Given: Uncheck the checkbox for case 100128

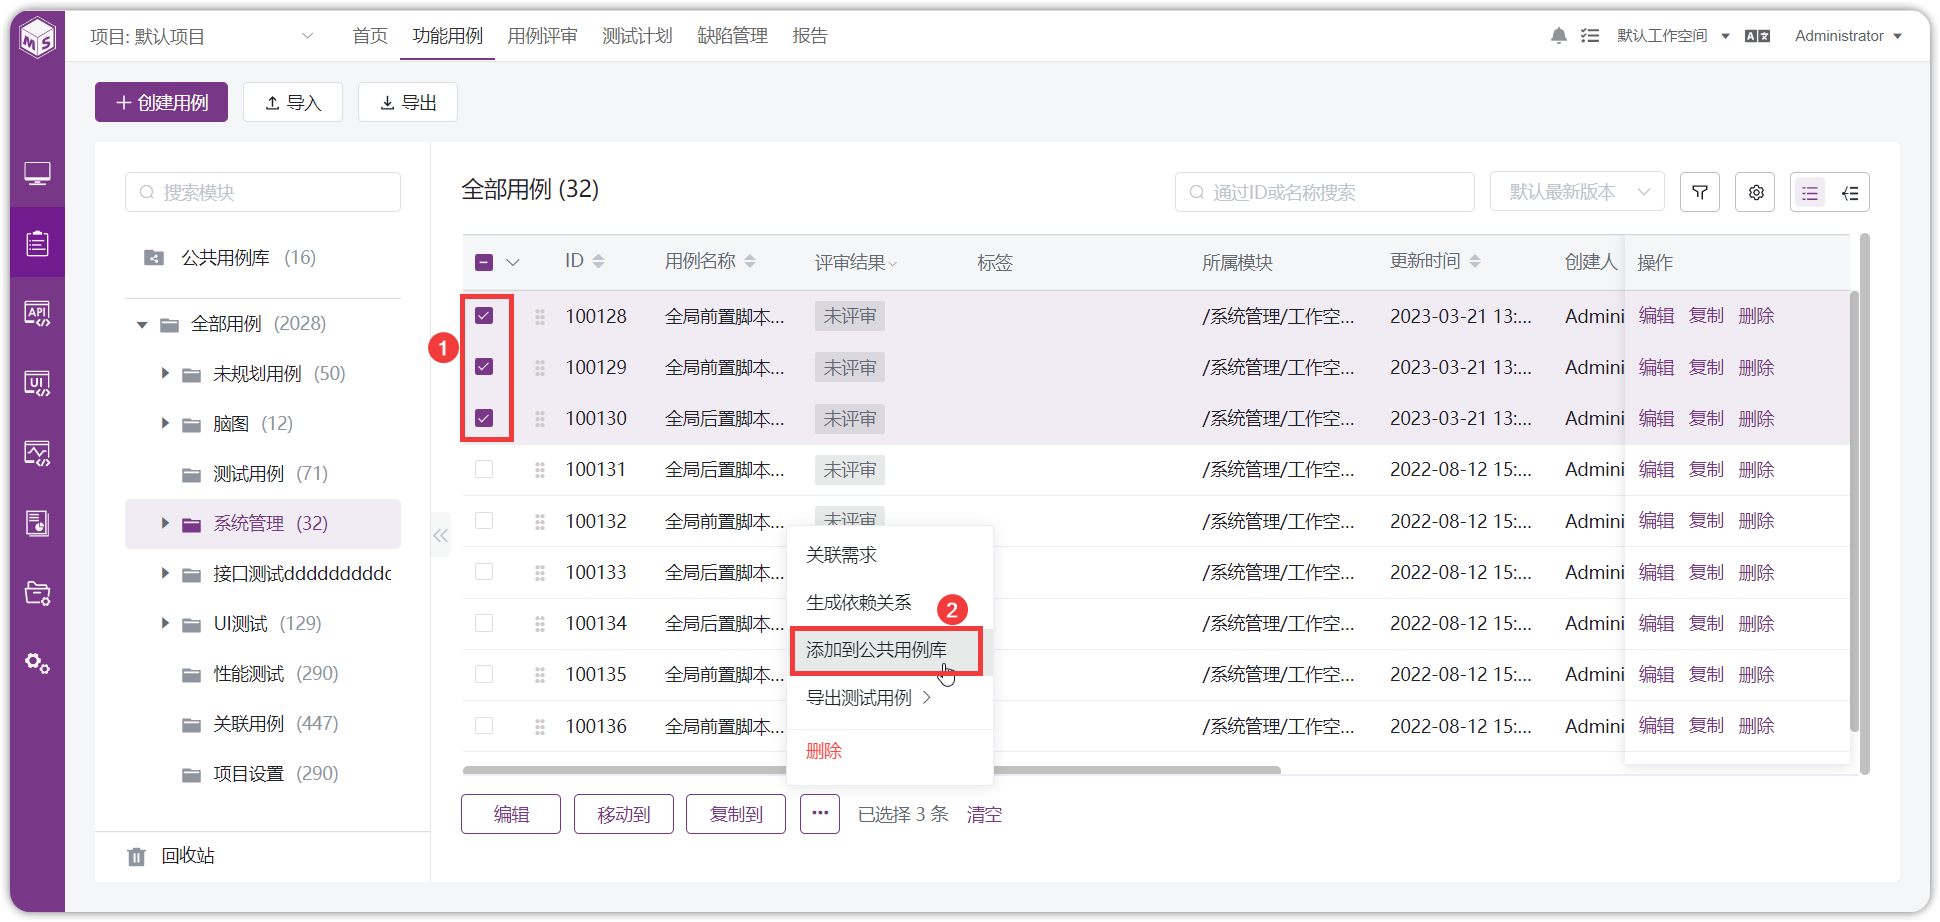Looking at the screenshot, I should point(484,316).
